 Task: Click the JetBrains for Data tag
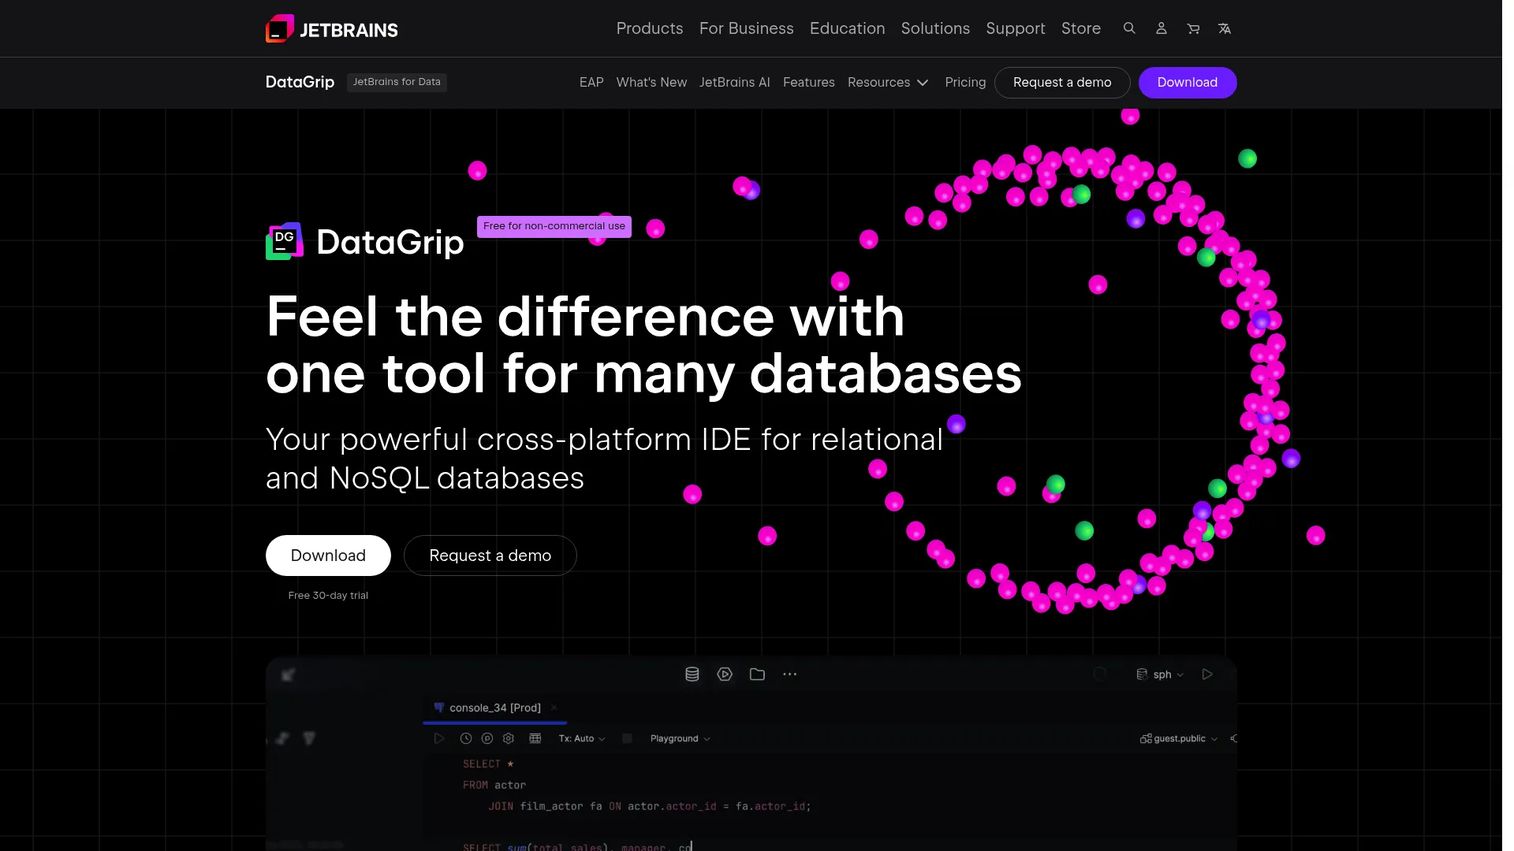(x=397, y=82)
